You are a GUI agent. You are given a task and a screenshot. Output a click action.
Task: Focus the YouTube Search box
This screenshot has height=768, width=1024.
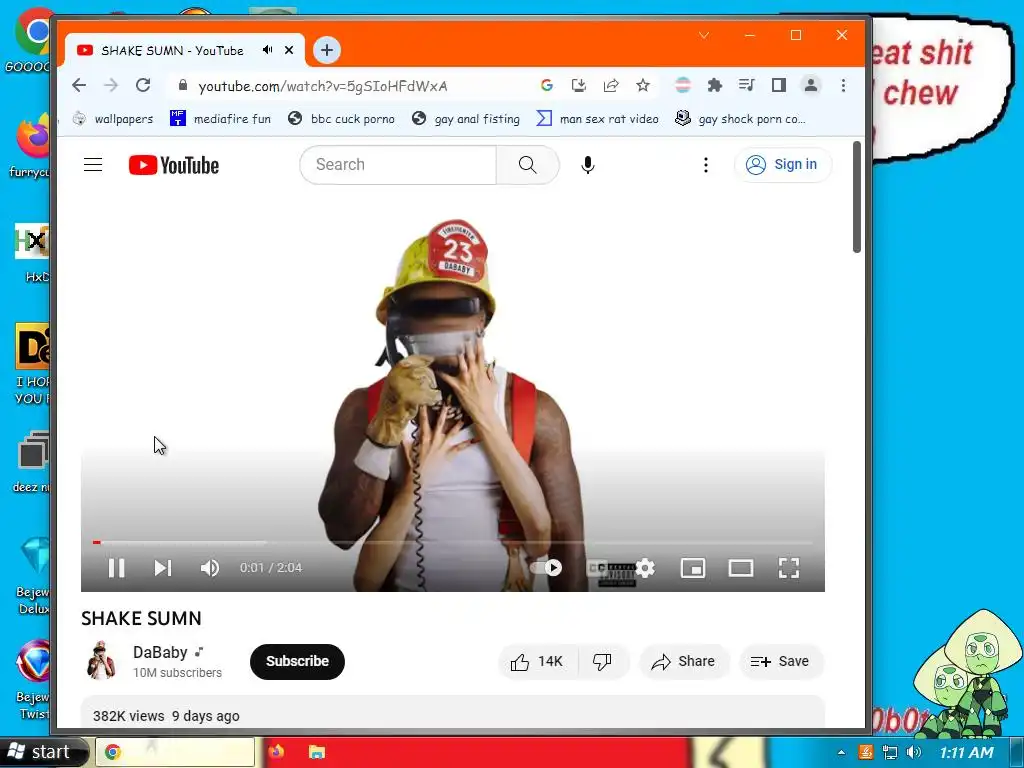[x=398, y=165]
